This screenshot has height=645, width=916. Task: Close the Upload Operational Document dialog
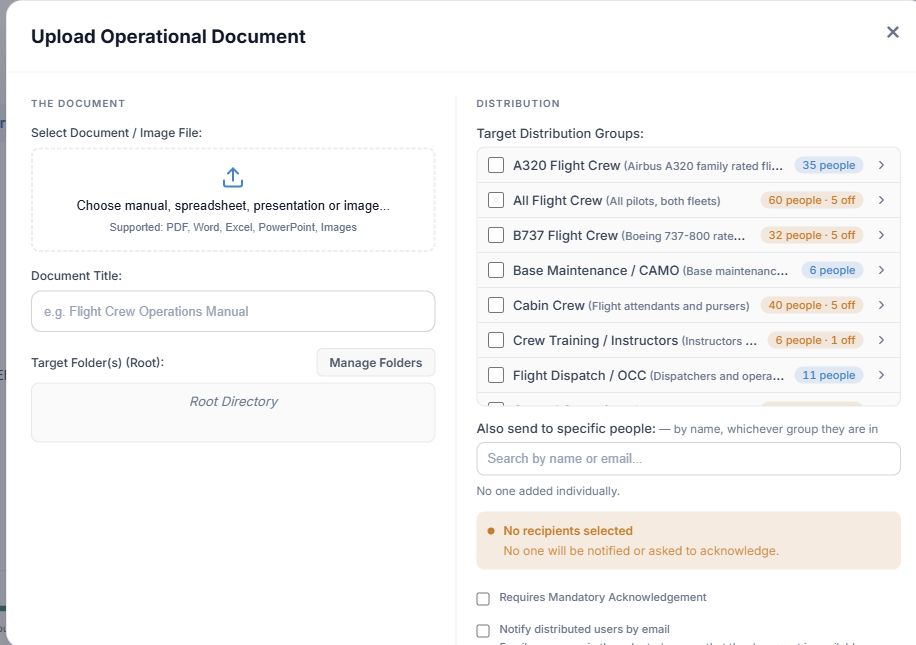(x=892, y=32)
